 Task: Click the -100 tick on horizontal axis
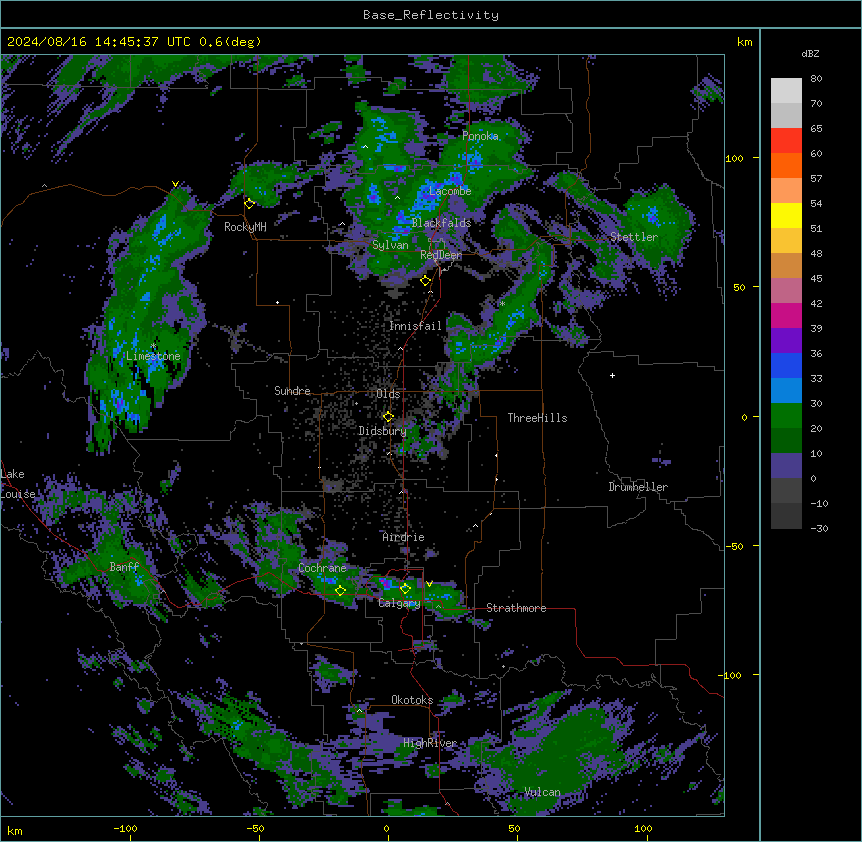[x=126, y=828]
